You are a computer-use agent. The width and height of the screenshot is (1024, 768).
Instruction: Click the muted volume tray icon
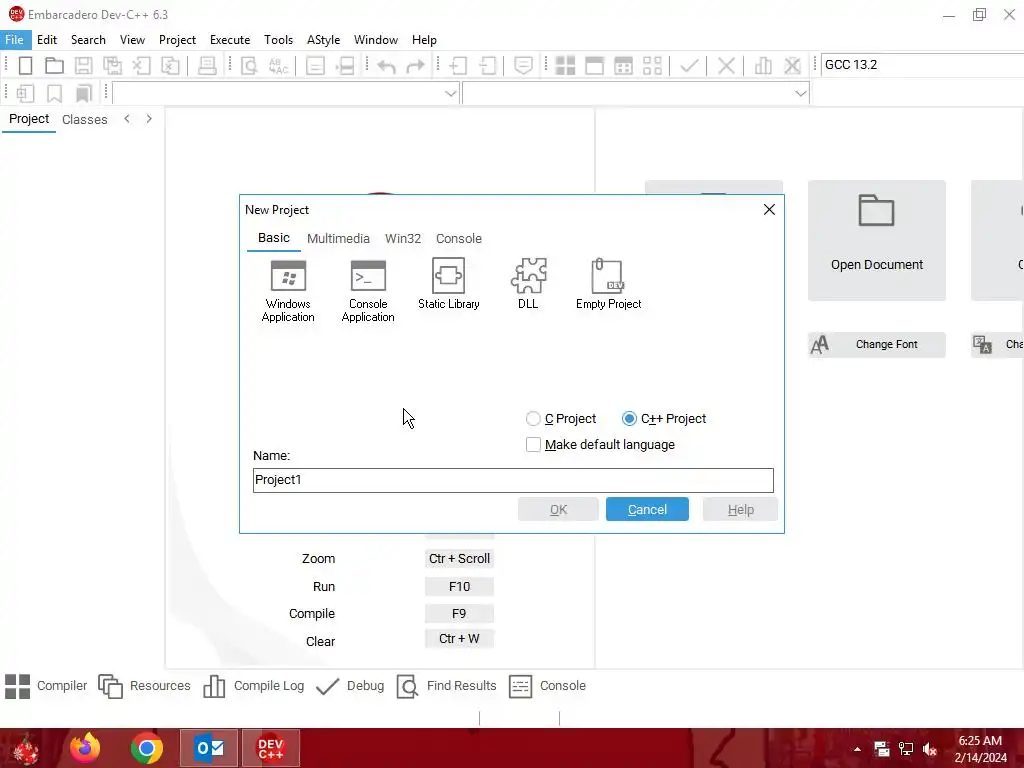pos(930,749)
